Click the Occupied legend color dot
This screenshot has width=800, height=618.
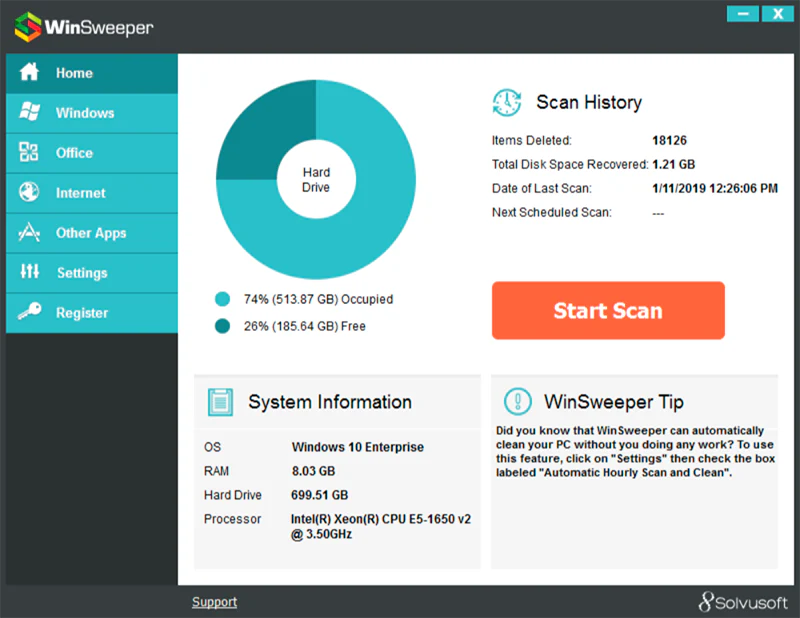222,299
